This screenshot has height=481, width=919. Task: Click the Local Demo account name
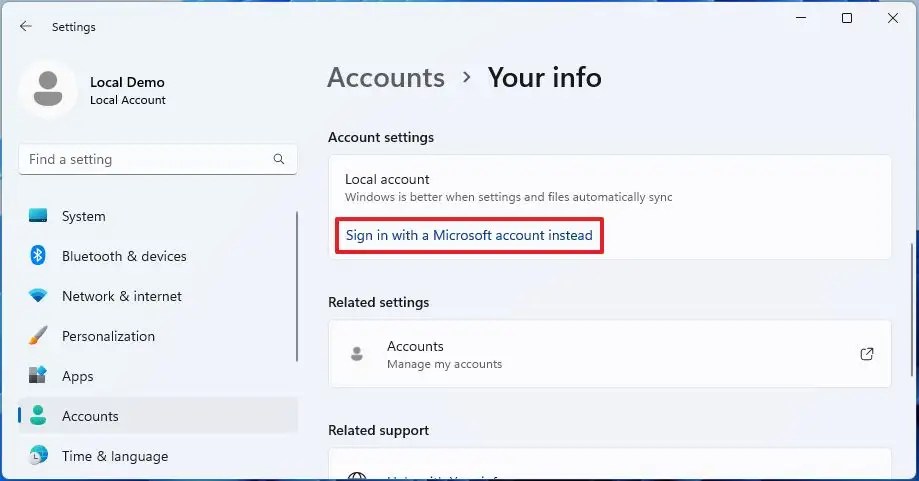coord(127,82)
